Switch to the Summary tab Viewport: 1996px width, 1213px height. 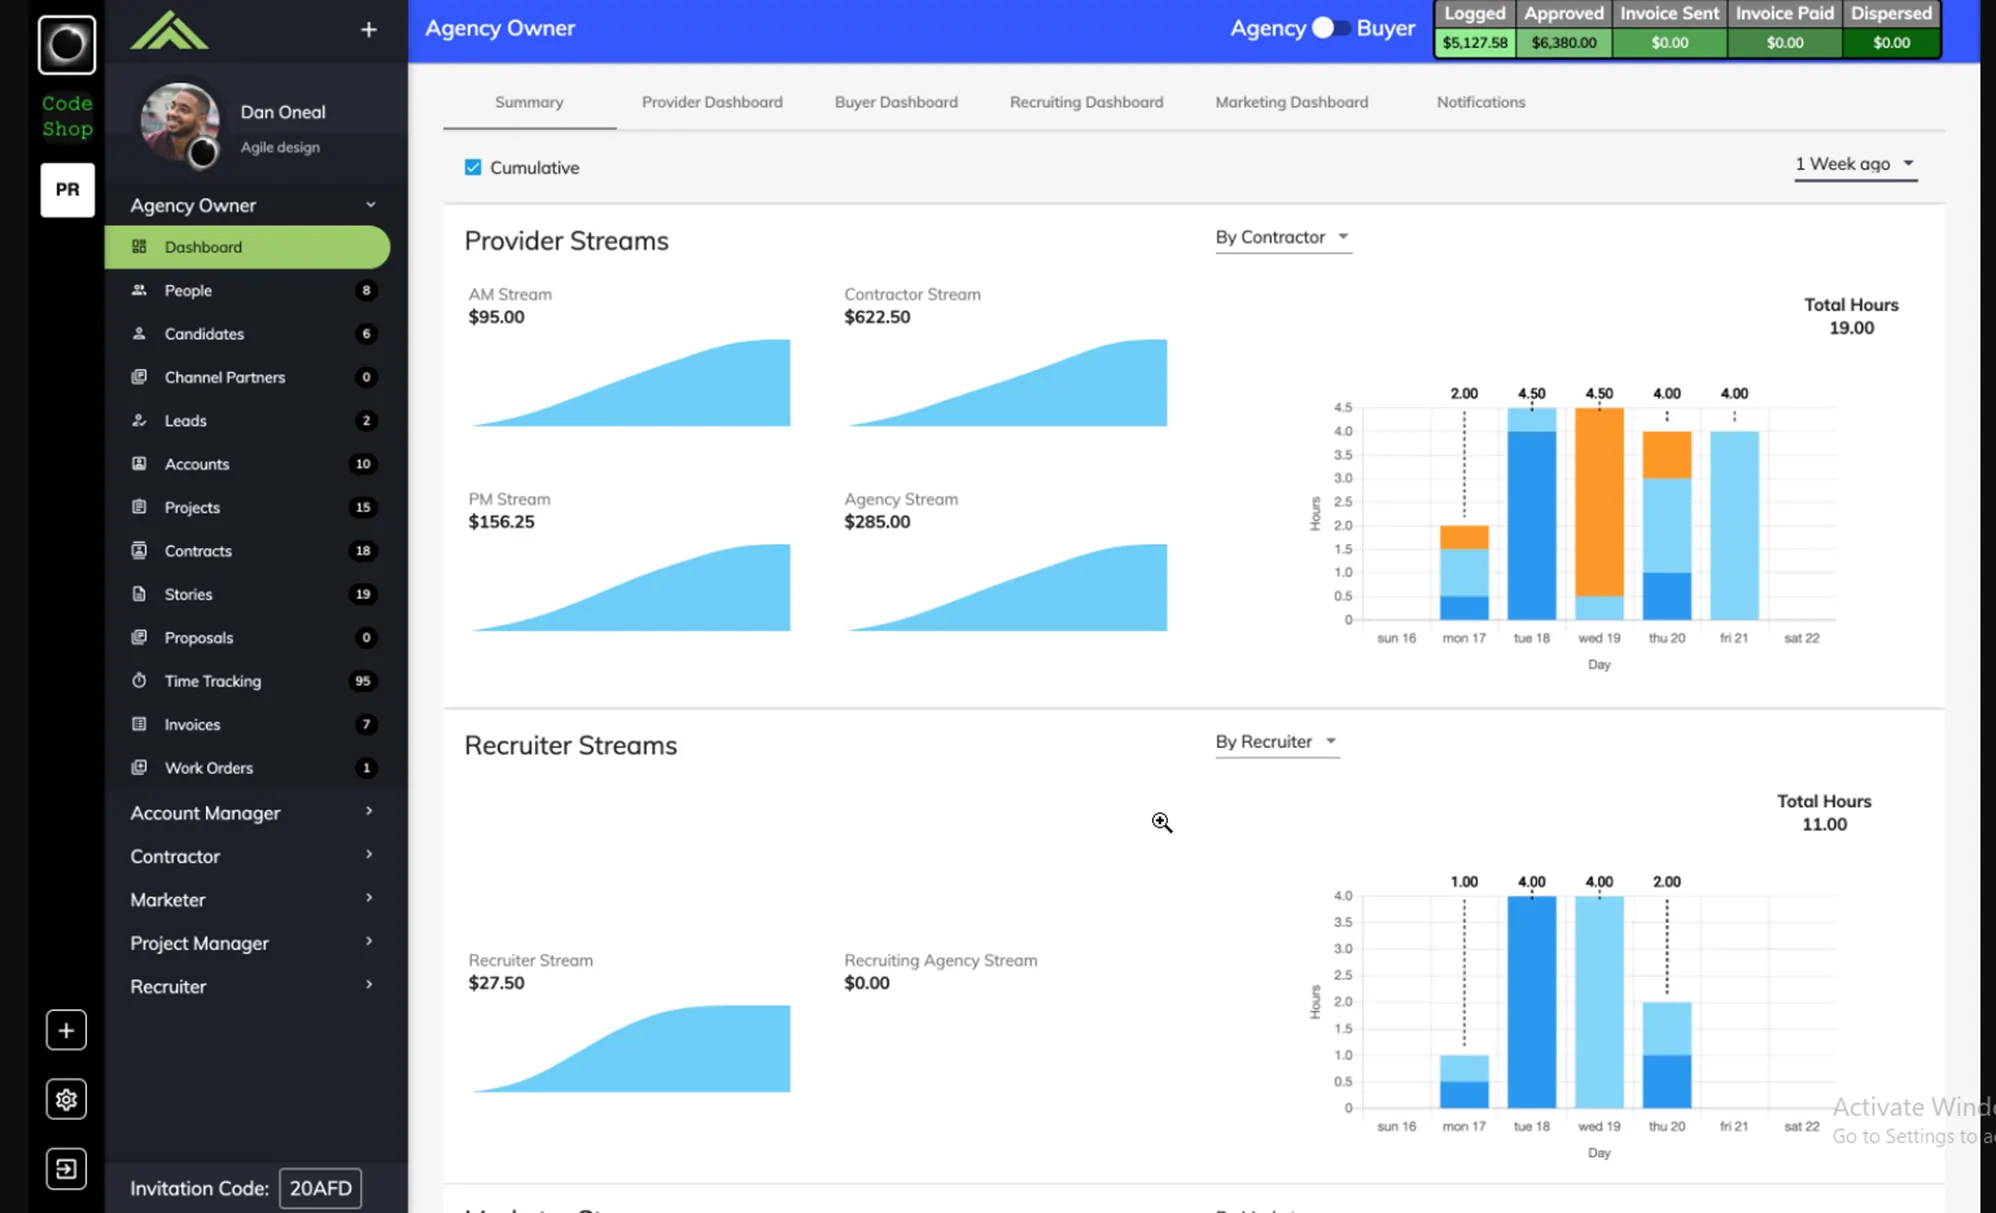pyautogui.click(x=529, y=102)
